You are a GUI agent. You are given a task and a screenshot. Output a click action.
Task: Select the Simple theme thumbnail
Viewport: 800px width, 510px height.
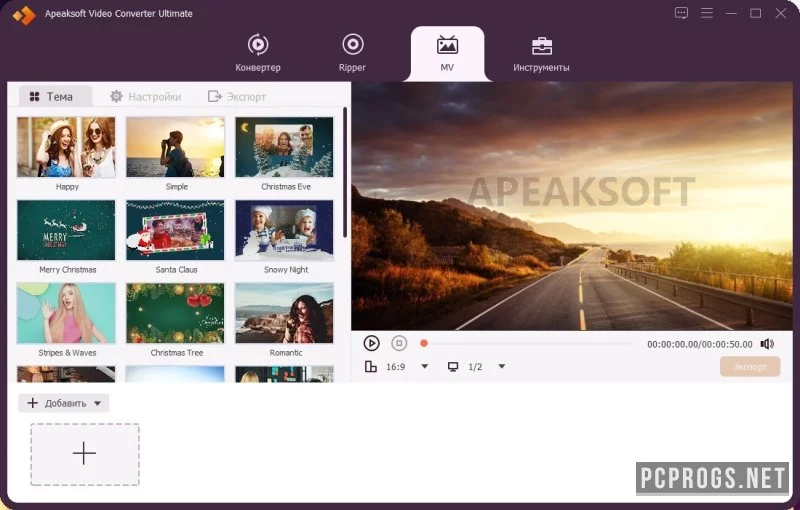tap(176, 147)
